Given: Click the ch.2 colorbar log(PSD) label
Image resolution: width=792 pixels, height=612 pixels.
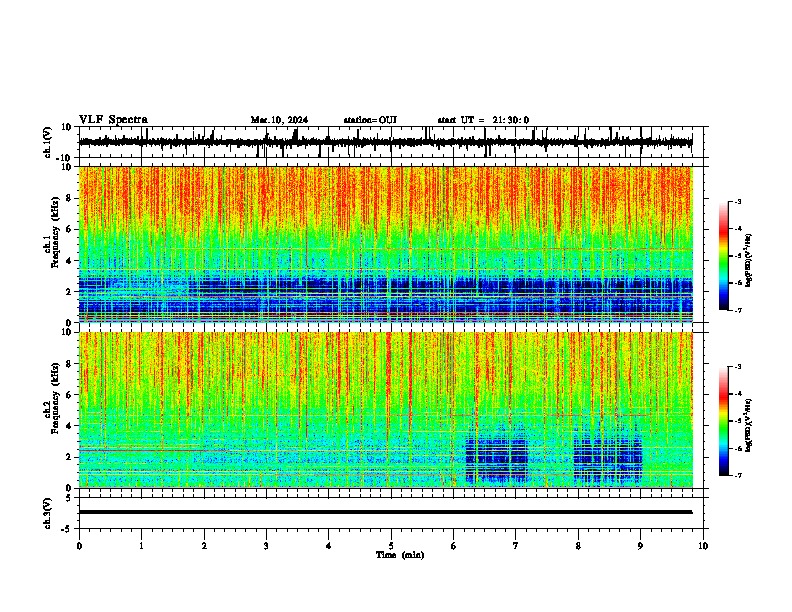Looking at the screenshot, I should tap(749, 425).
